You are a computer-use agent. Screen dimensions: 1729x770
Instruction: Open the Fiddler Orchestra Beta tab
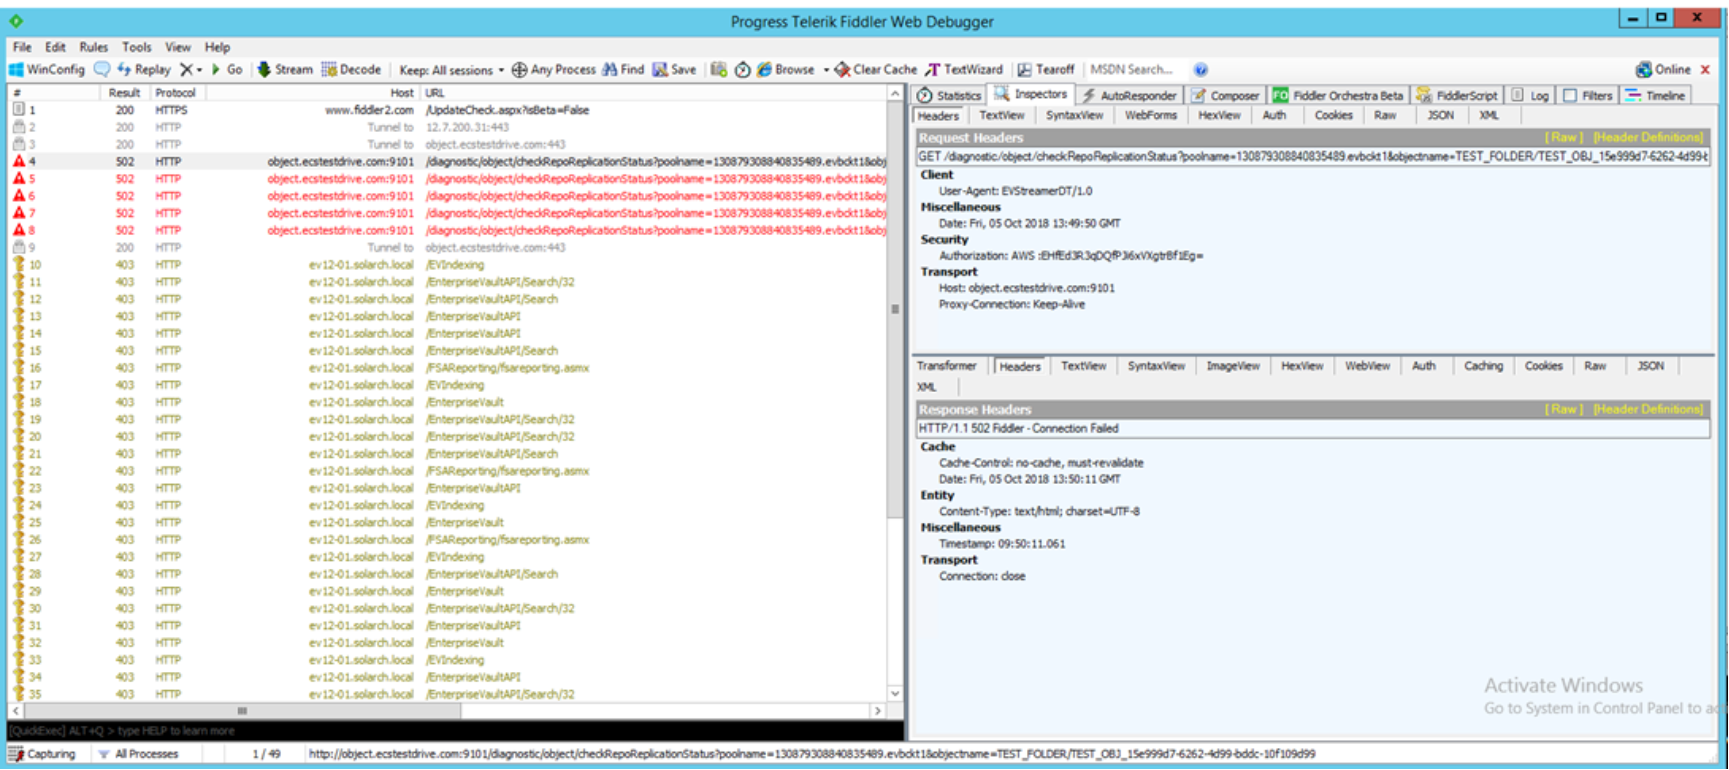pyautogui.click(x=1338, y=96)
